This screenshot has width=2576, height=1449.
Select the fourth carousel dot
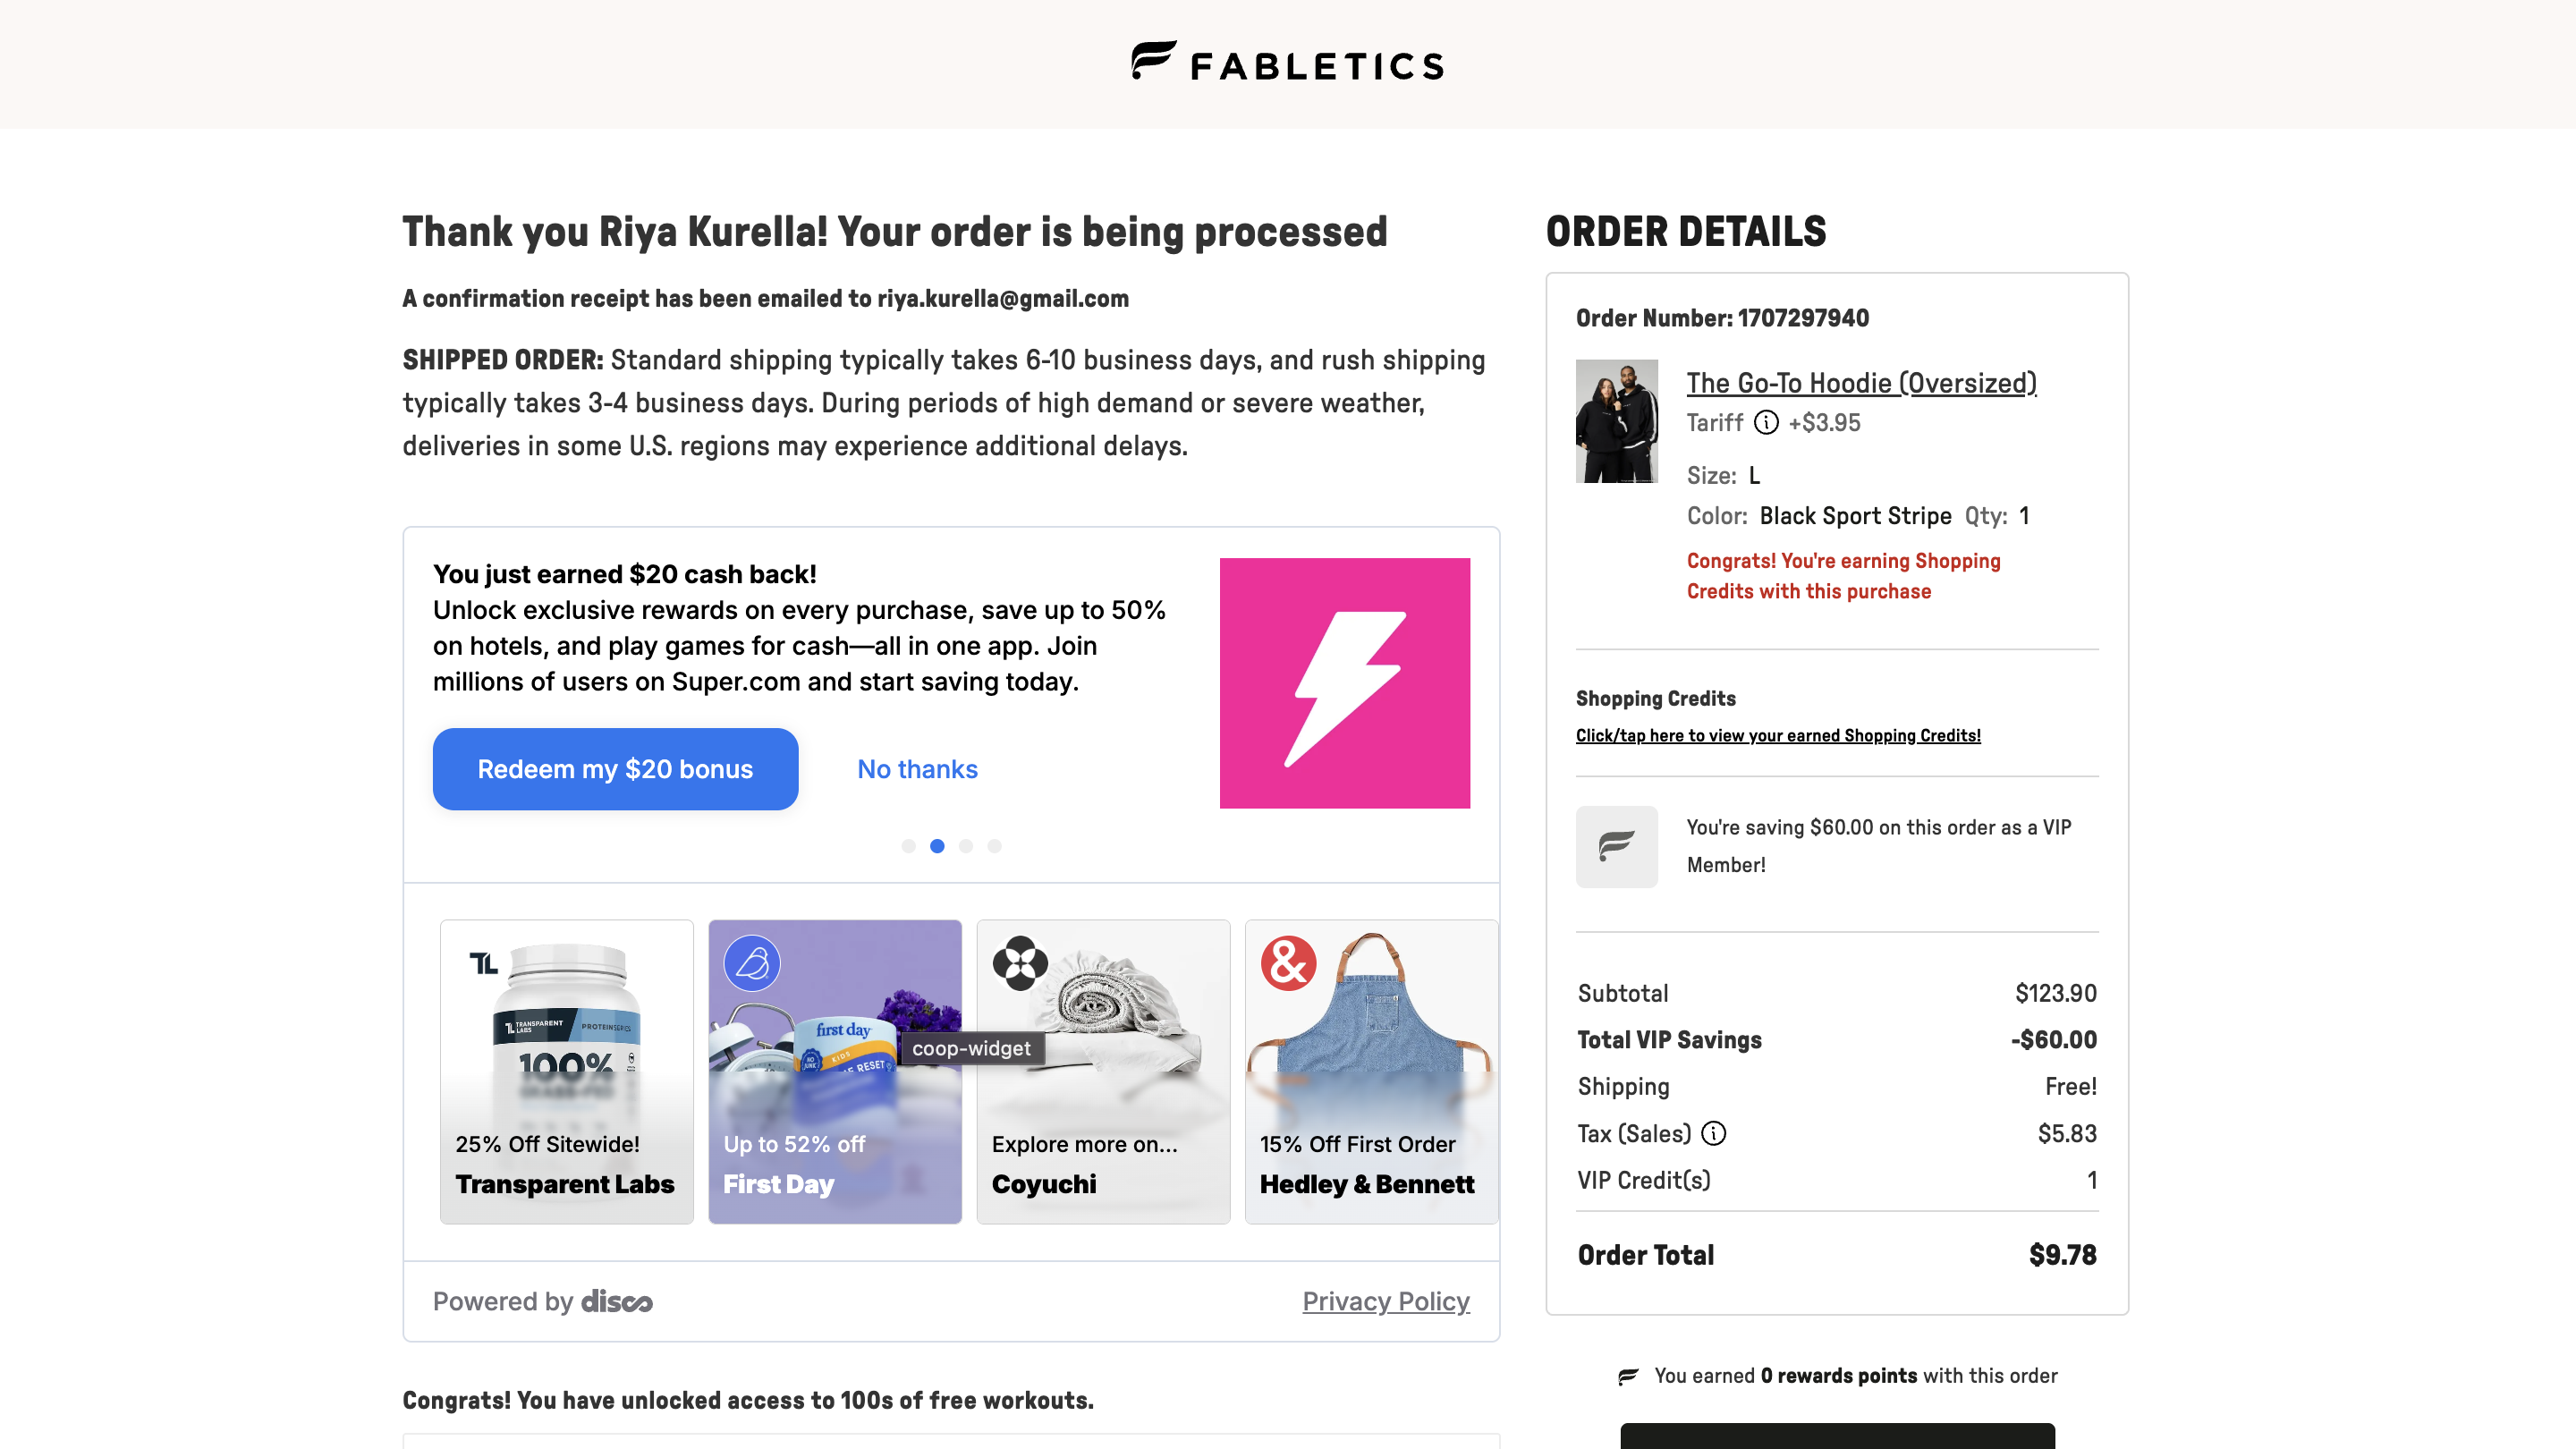click(x=994, y=846)
